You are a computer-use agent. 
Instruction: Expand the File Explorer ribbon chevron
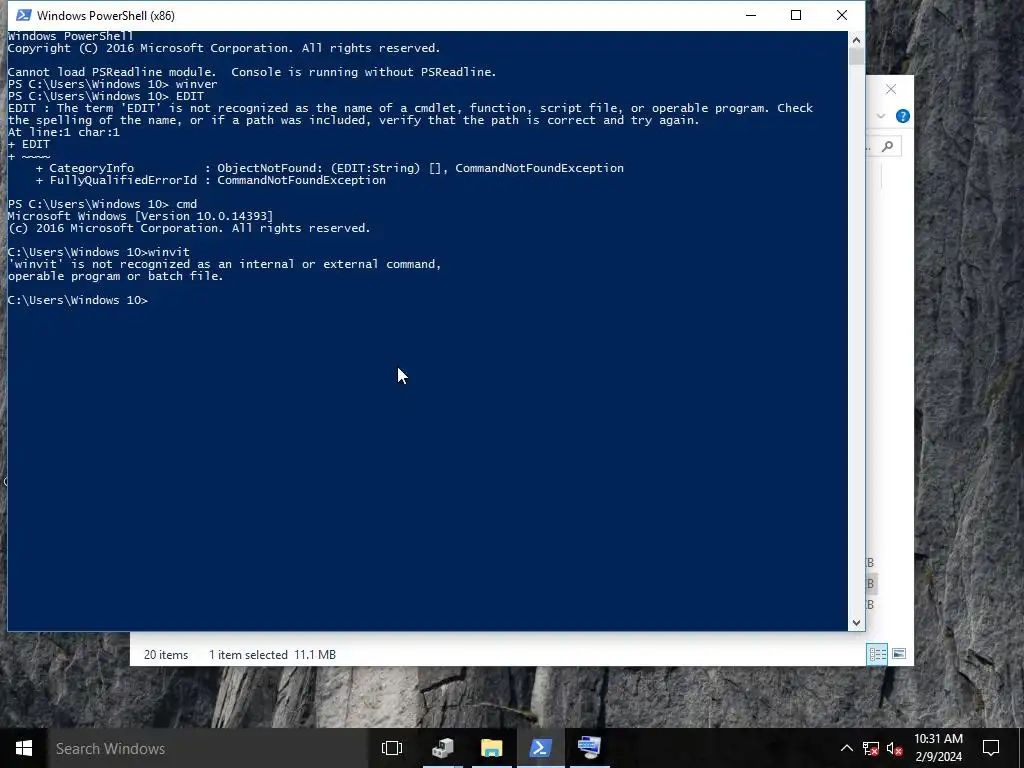[880, 116]
